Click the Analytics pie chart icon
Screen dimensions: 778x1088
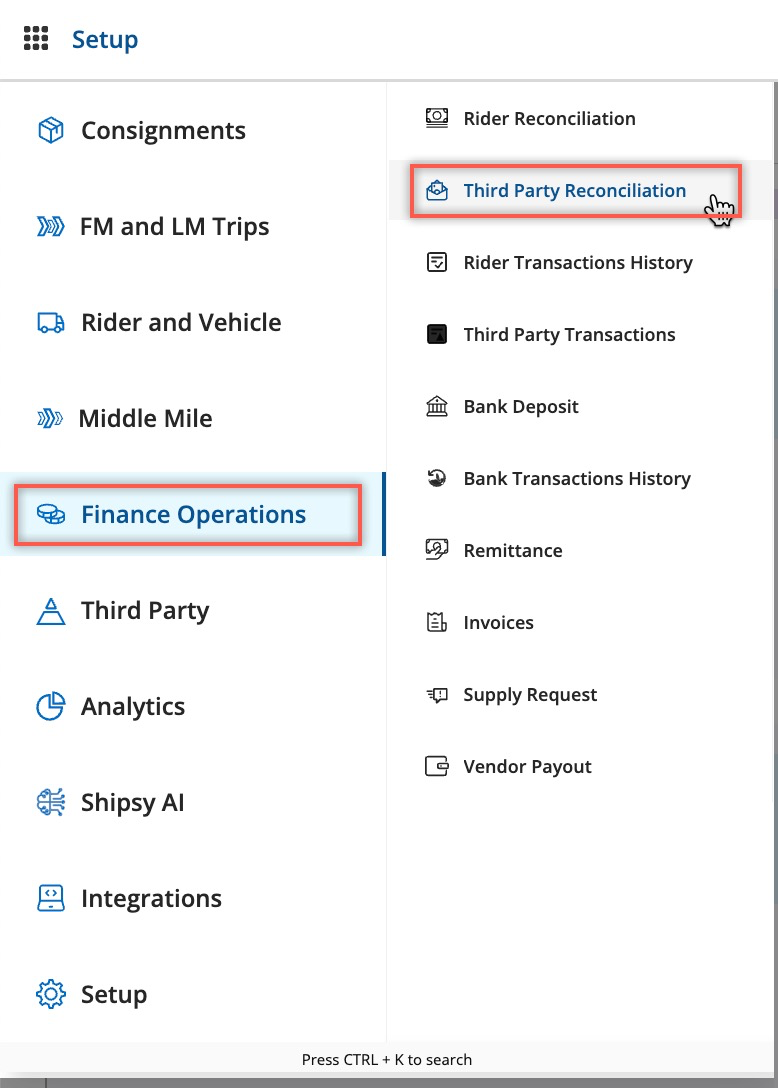coord(50,707)
